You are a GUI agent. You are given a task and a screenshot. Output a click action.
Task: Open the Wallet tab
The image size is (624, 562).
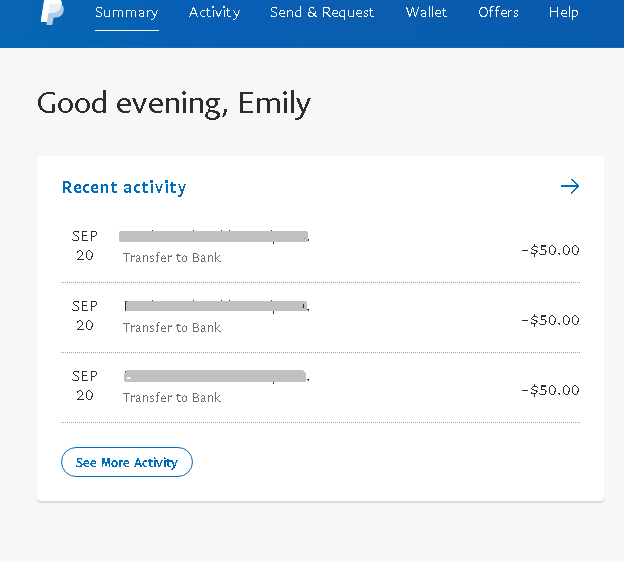coord(426,13)
